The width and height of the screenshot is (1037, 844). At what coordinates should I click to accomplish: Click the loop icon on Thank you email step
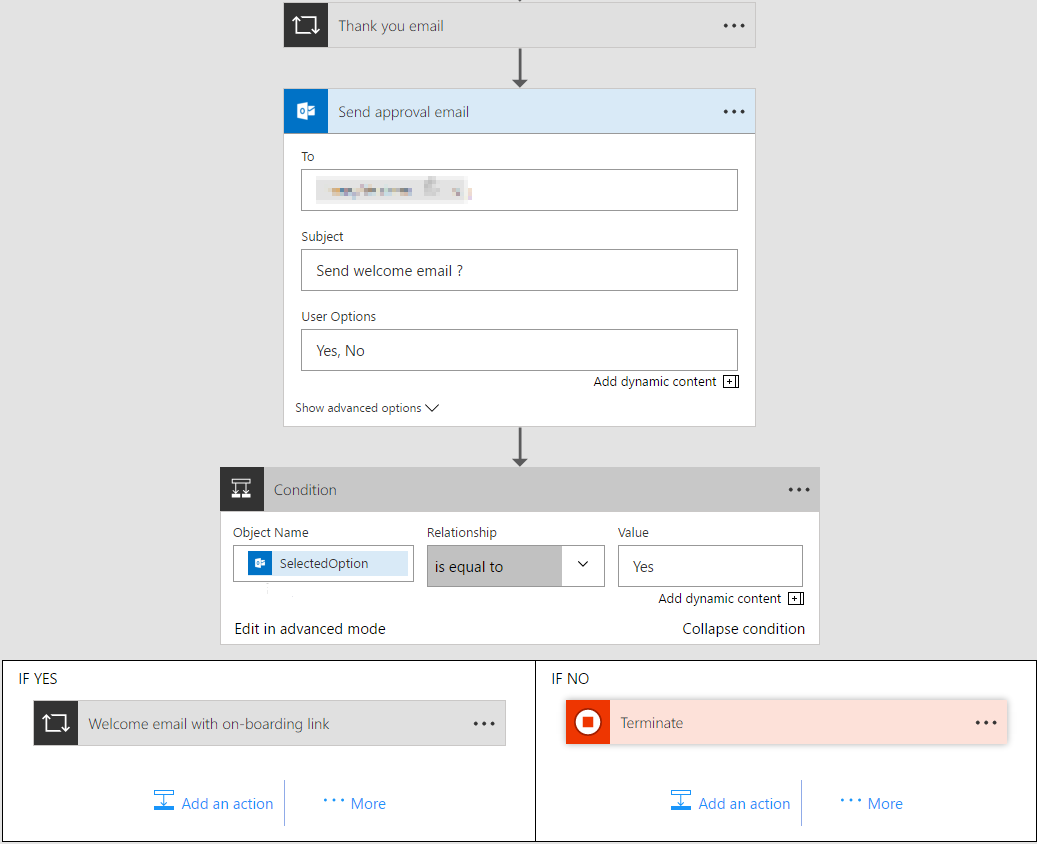click(x=306, y=26)
